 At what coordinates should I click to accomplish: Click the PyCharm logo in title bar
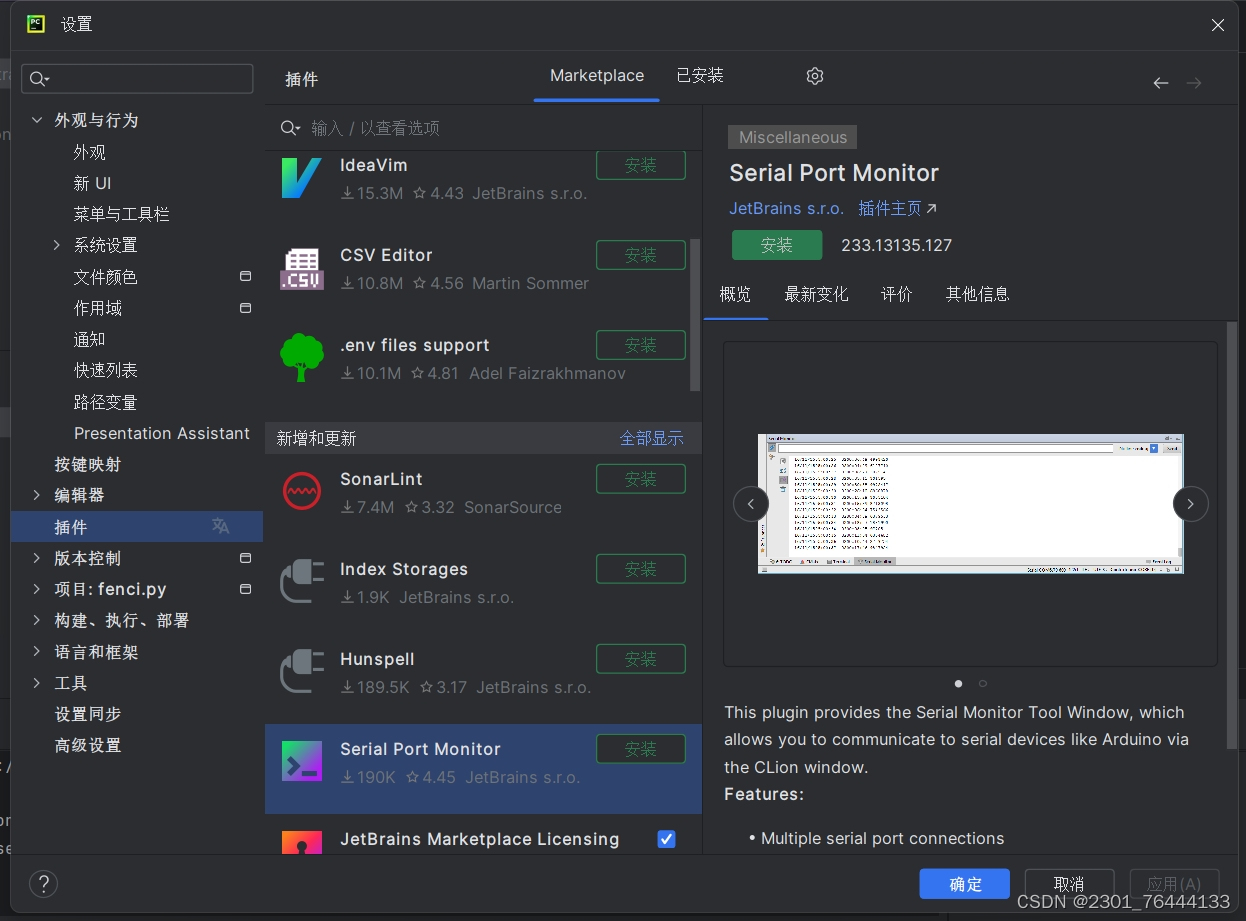36,24
